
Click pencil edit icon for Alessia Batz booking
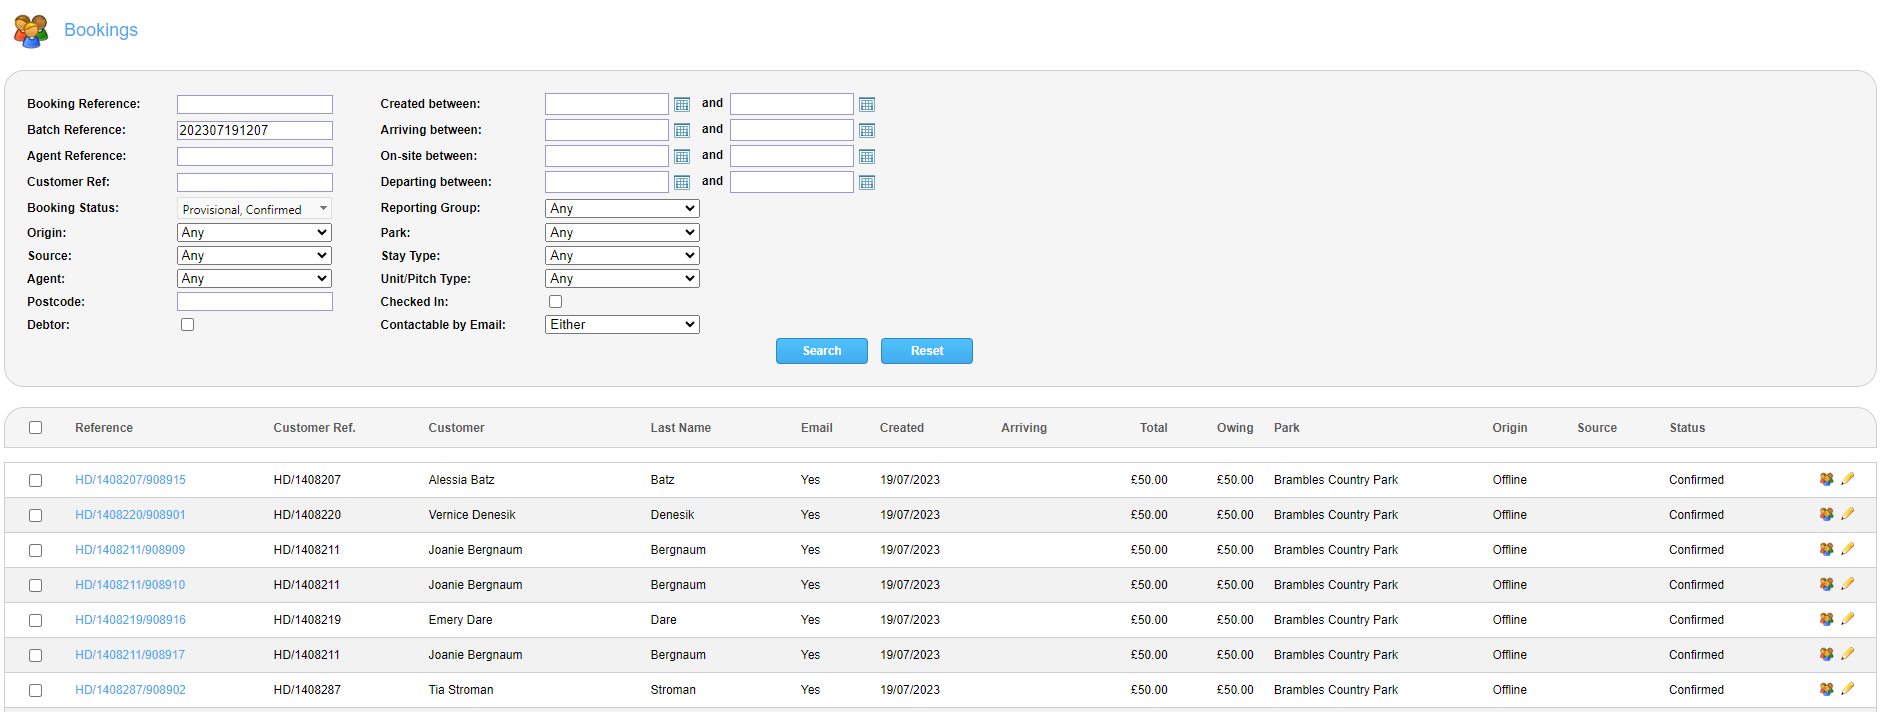click(1847, 479)
